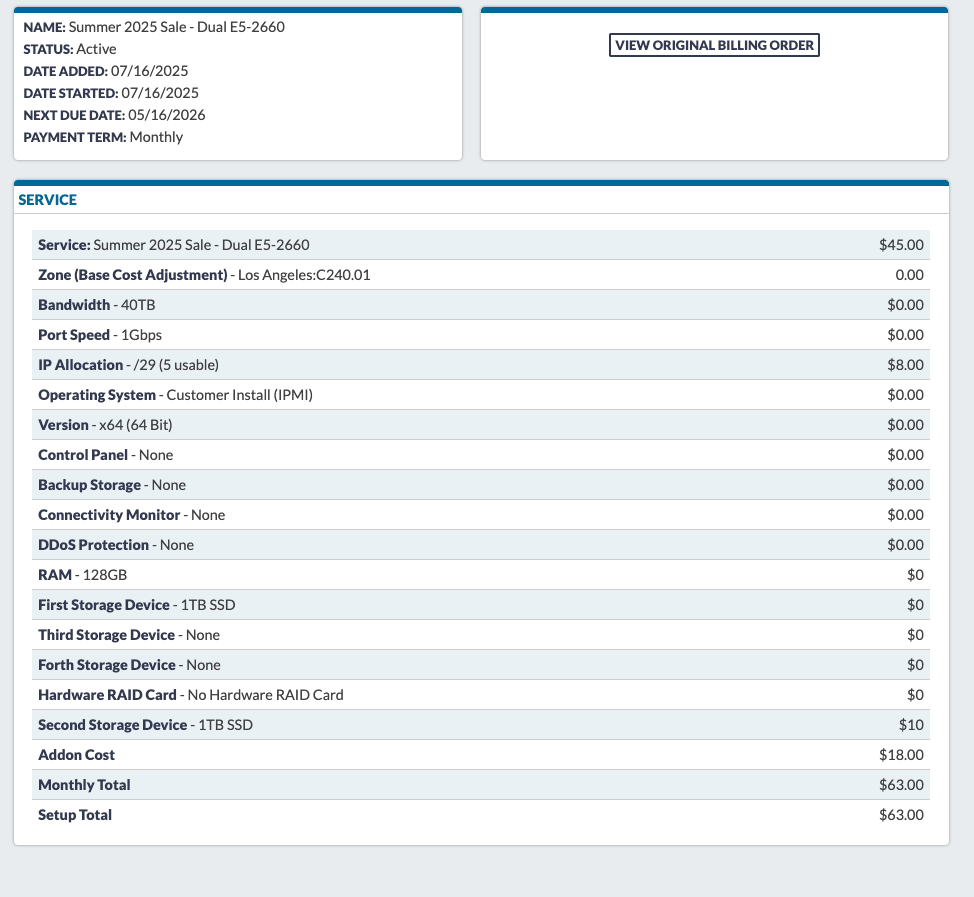Click the Second Storage Device $10 price
This screenshot has width=974, height=897.
point(910,725)
